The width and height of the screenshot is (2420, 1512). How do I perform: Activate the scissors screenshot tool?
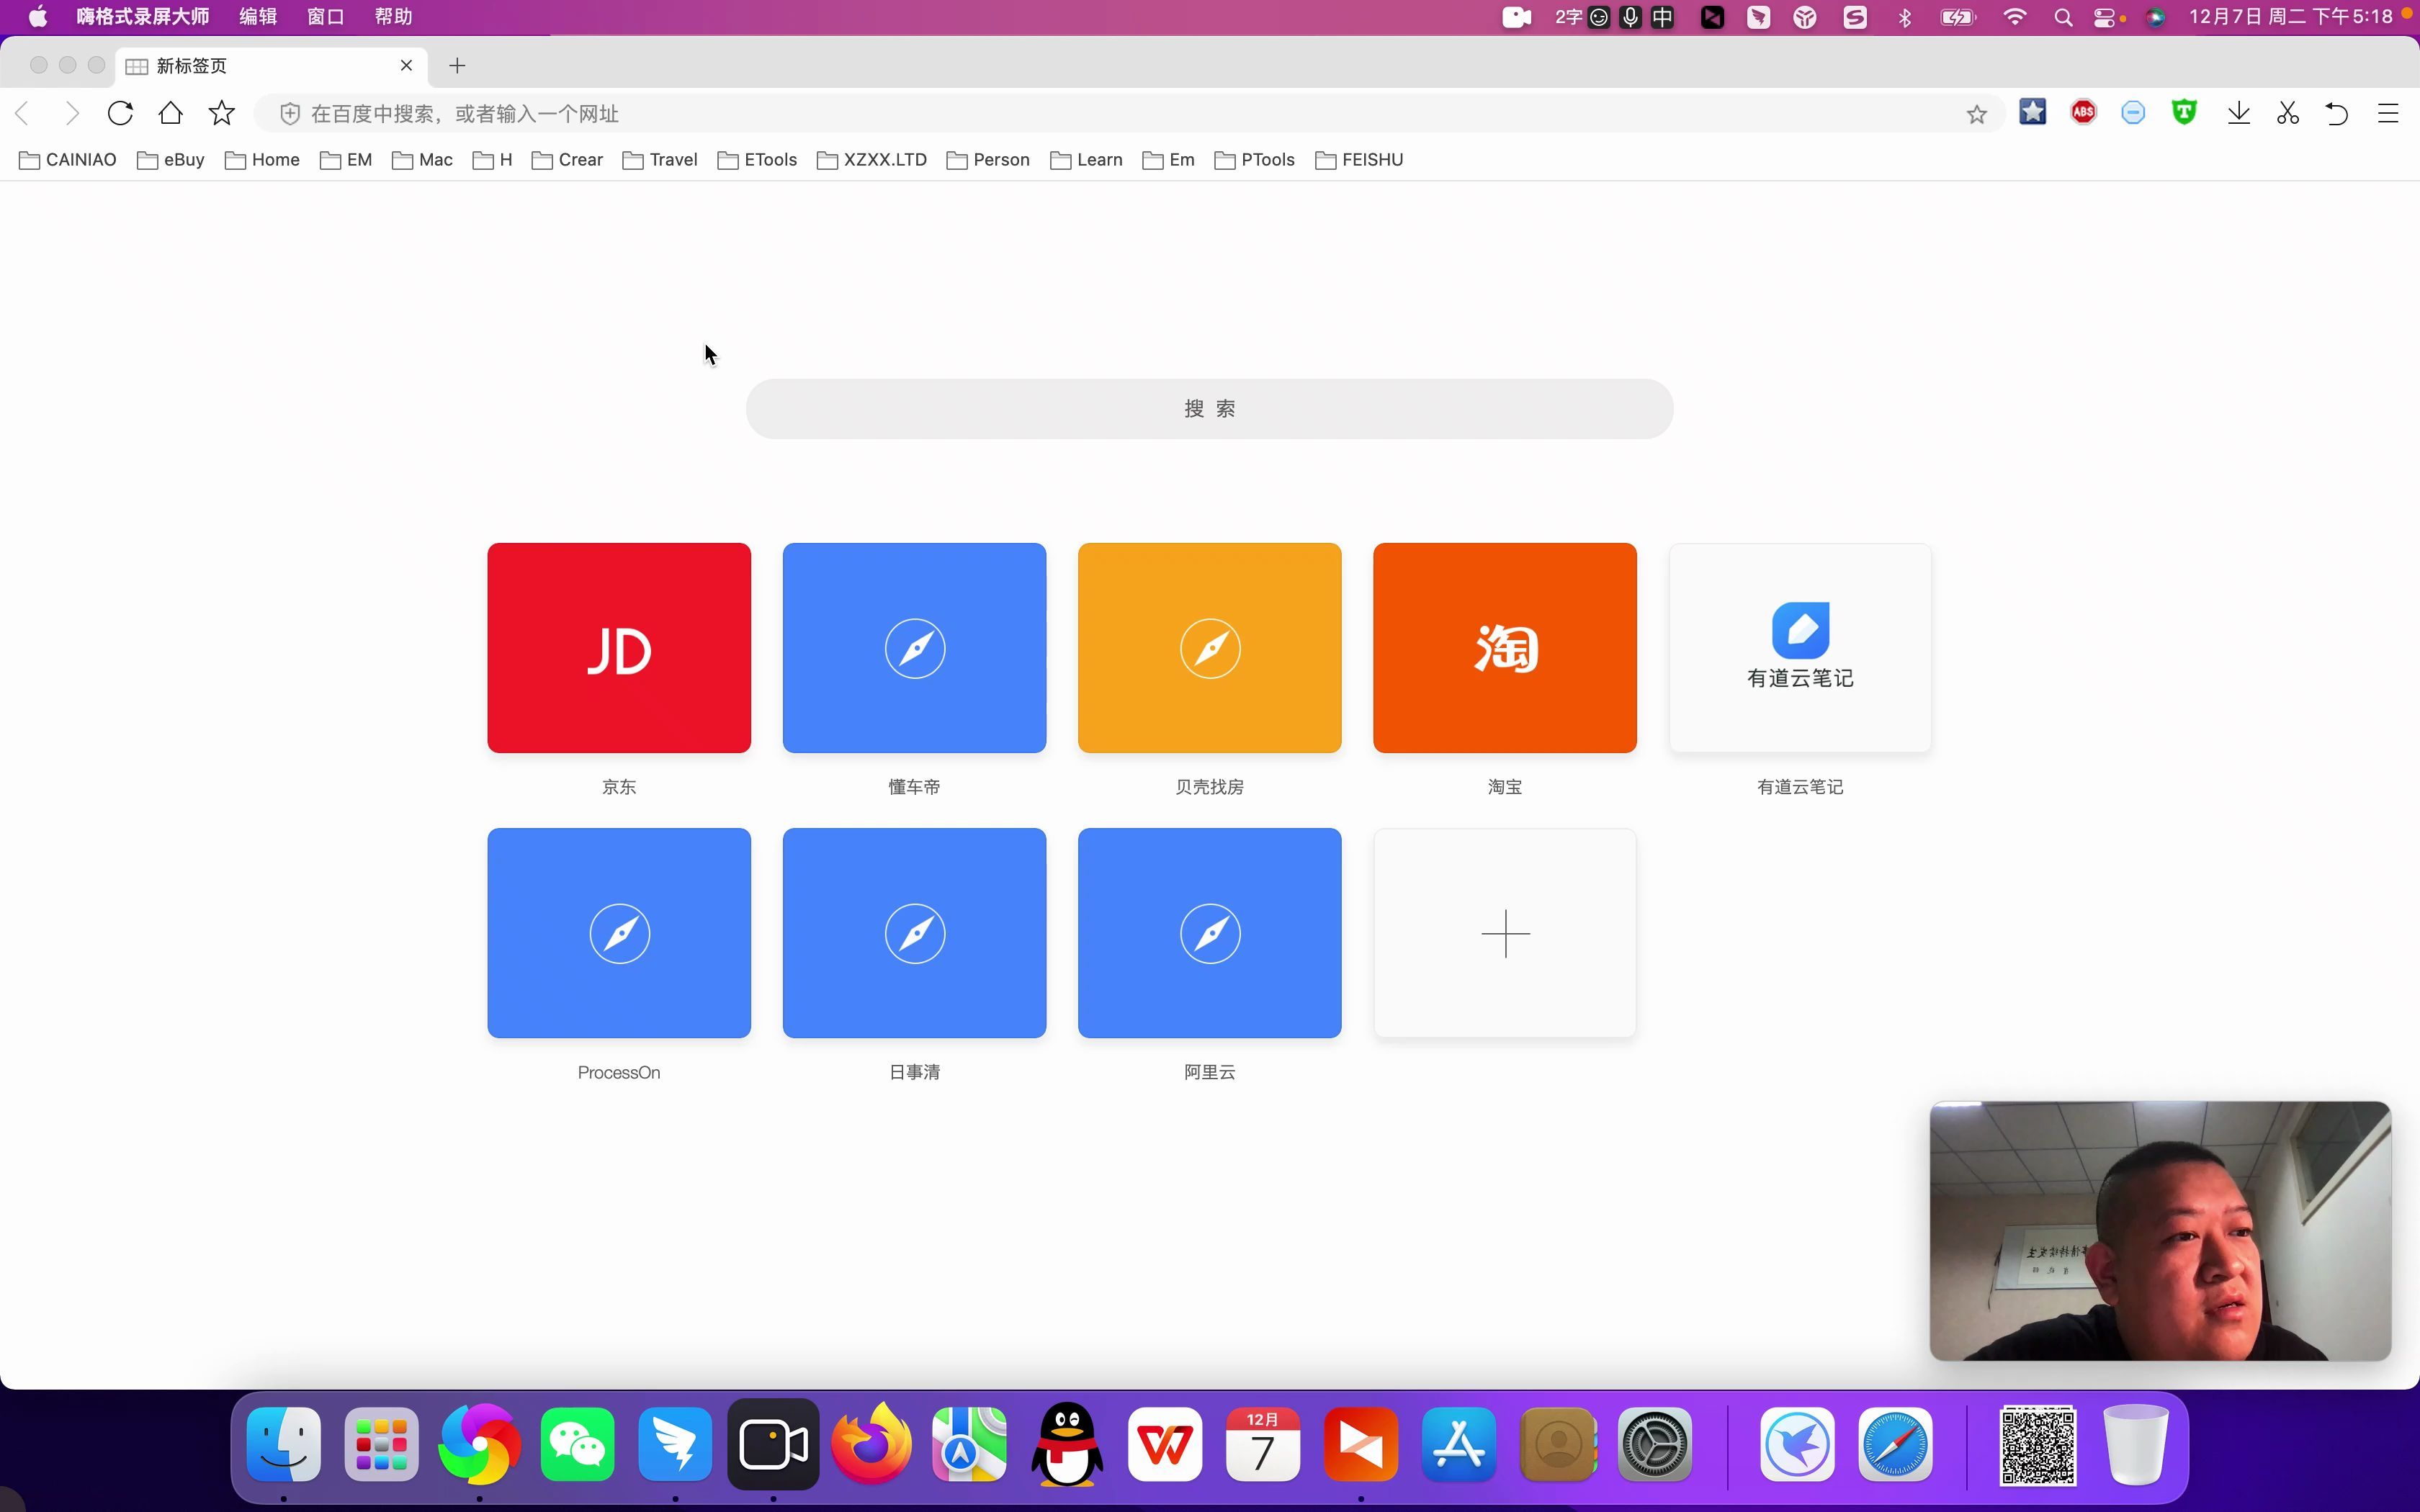click(2288, 113)
